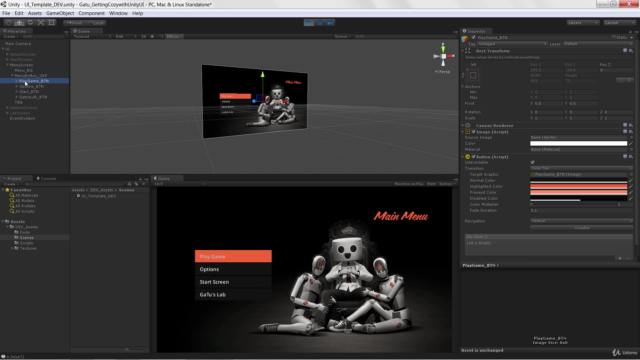Toggle the Interactable checkbox
This screenshot has height=360, width=640.
532,162
